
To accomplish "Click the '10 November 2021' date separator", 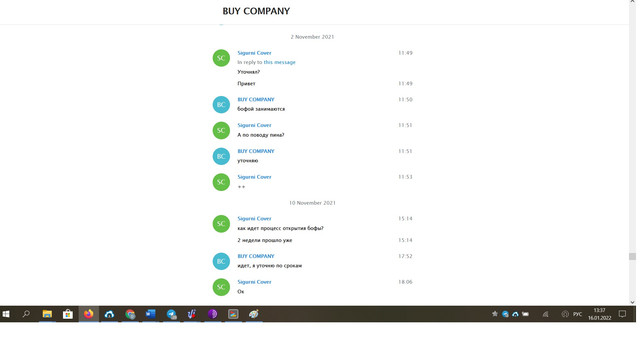I will point(312,203).
